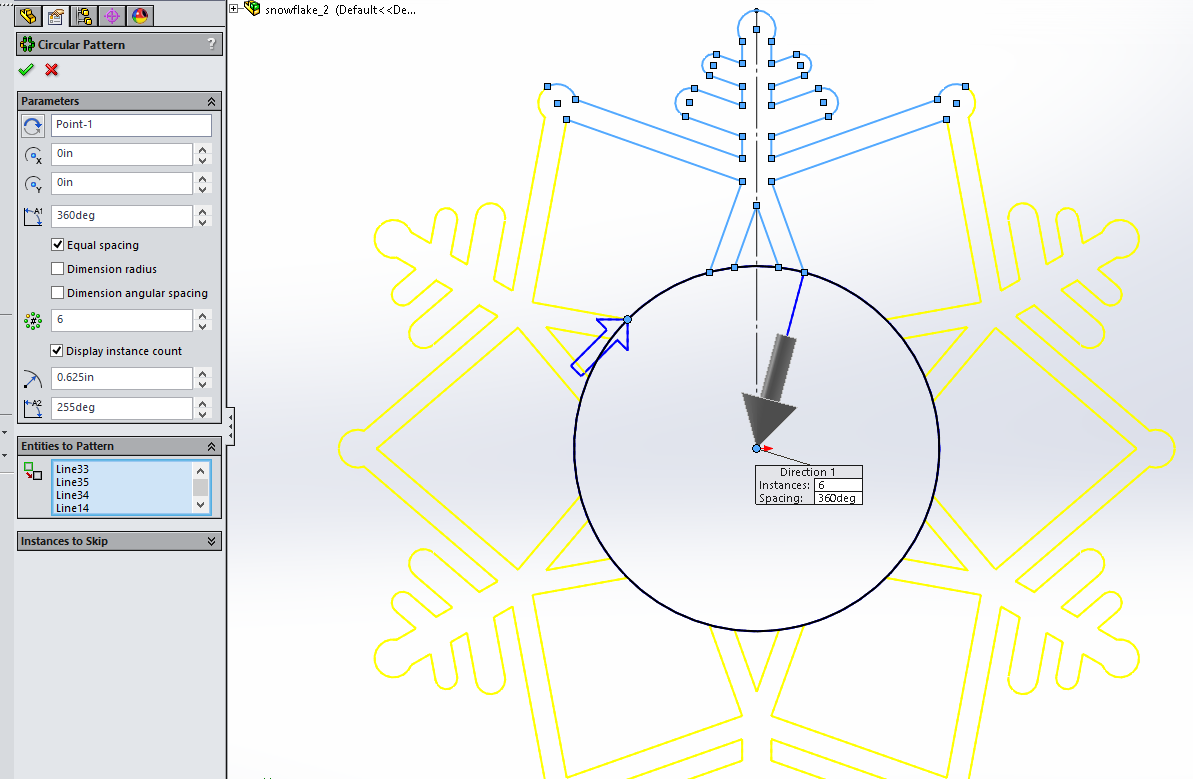Click the Circular Pattern title icon
Viewport: 1193px width, 779px height.
(x=27, y=44)
